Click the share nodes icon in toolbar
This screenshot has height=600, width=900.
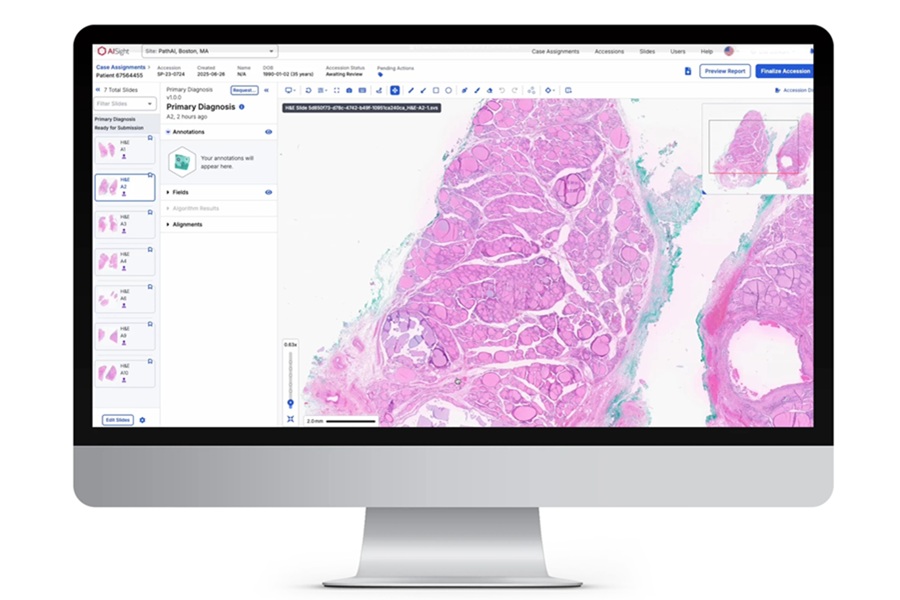pos(531,91)
